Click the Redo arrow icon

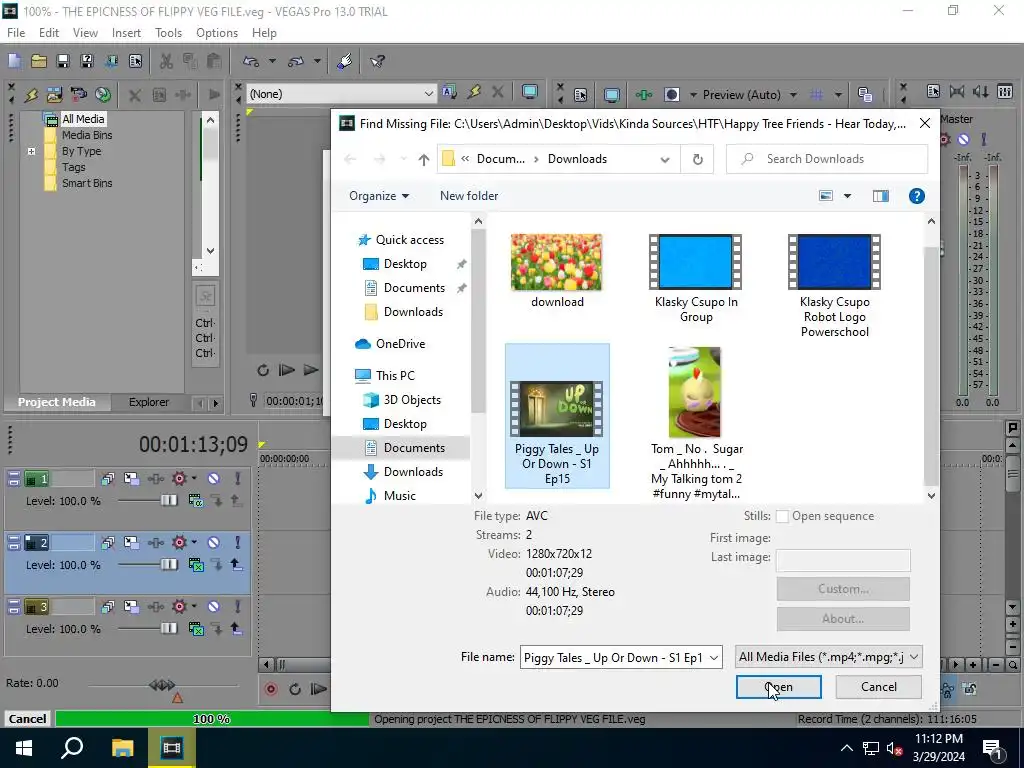(x=296, y=61)
